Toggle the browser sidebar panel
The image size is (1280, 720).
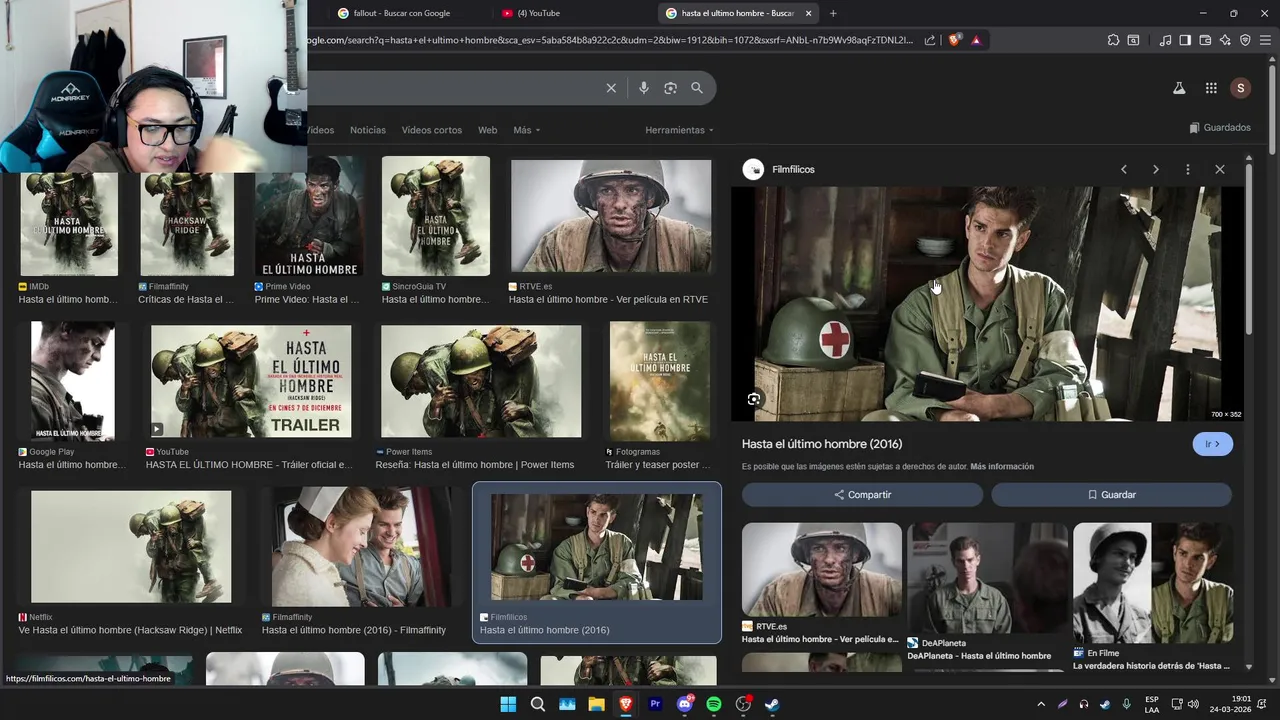click(1185, 40)
